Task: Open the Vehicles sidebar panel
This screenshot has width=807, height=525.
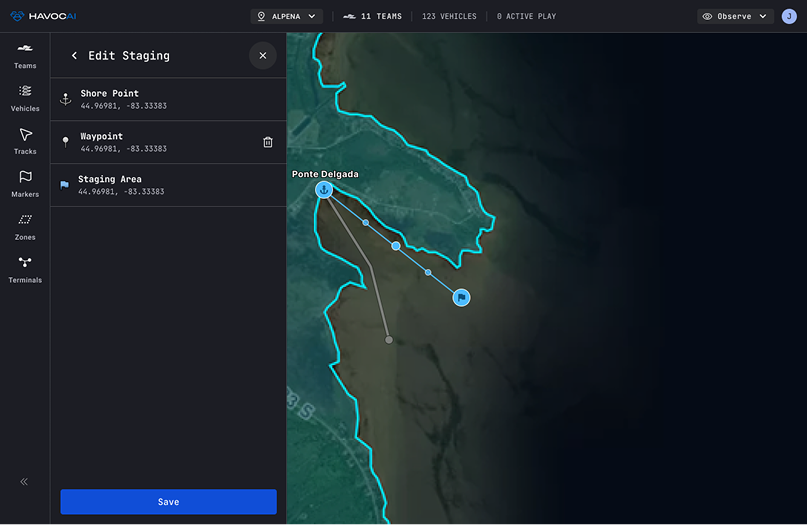Action: (25, 98)
